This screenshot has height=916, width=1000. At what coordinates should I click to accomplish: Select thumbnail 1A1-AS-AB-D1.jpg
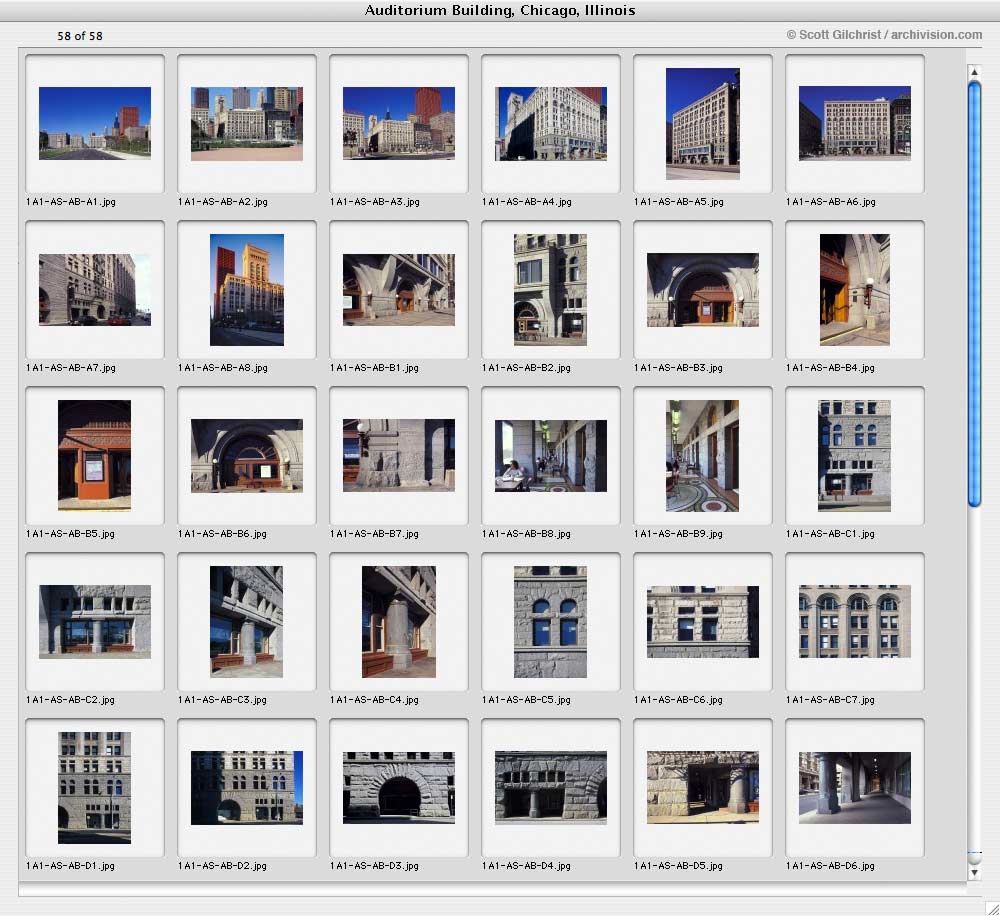coord(94,788)
